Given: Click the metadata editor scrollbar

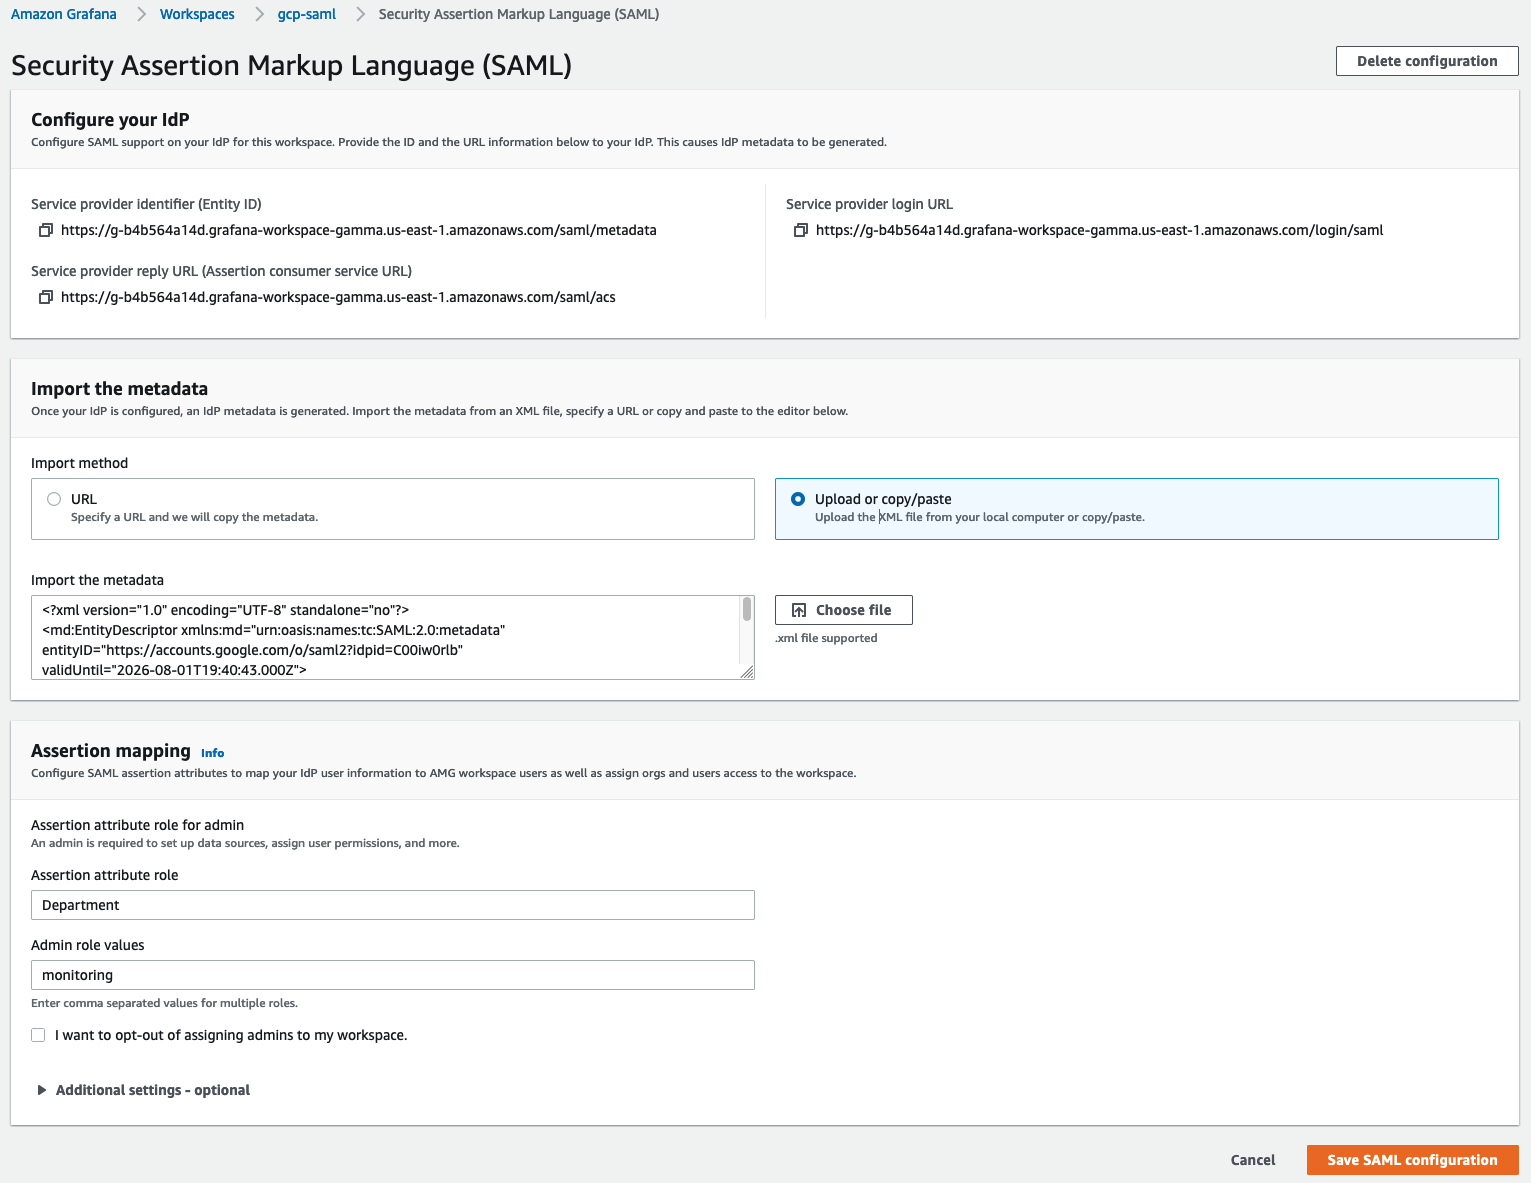Looking at the screenshot, I should tap(747, 610).
